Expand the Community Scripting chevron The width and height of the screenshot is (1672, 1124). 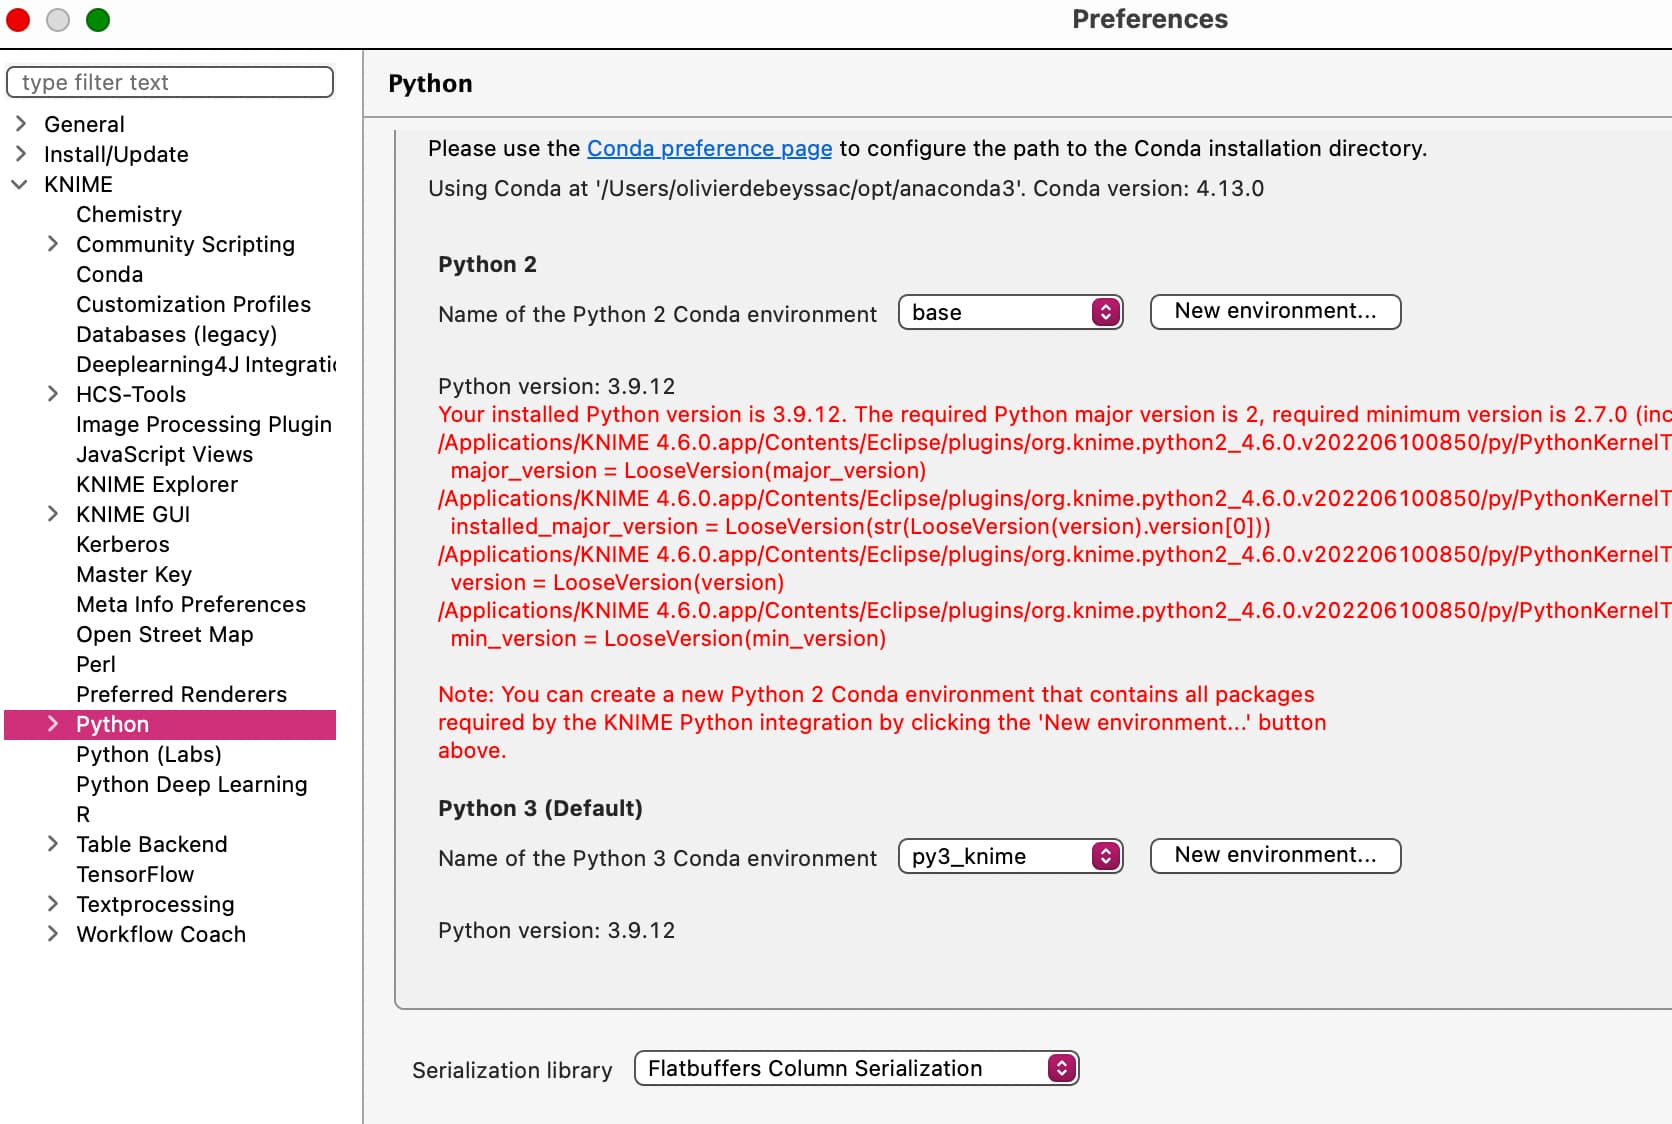53,244
